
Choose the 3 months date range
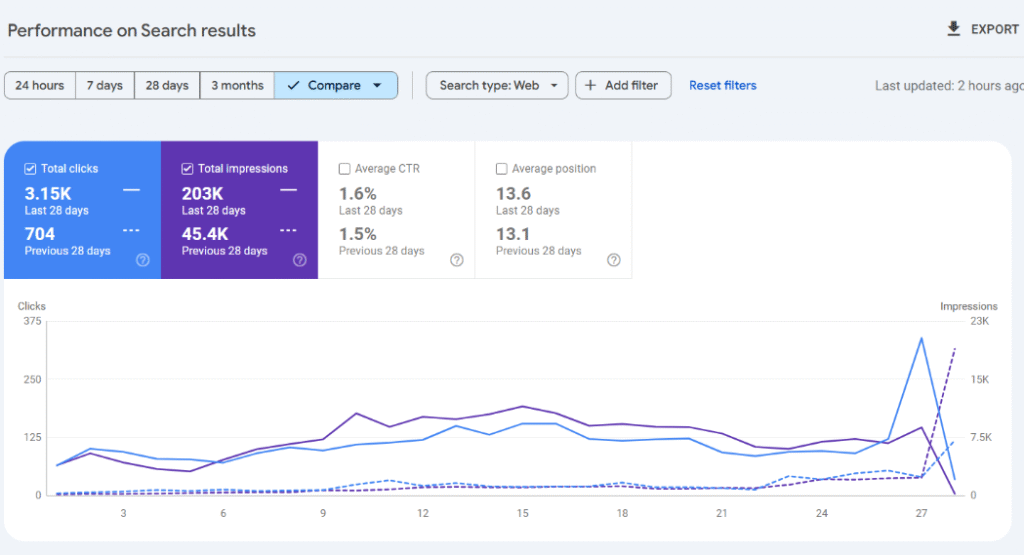237,86
